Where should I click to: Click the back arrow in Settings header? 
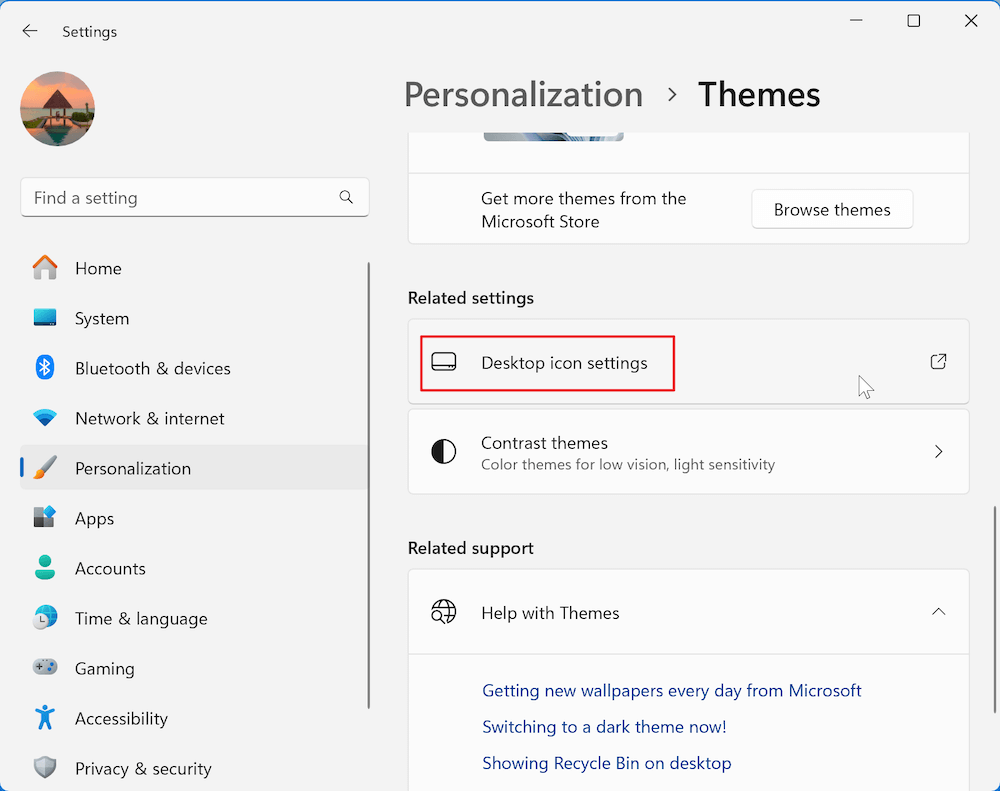30,31
